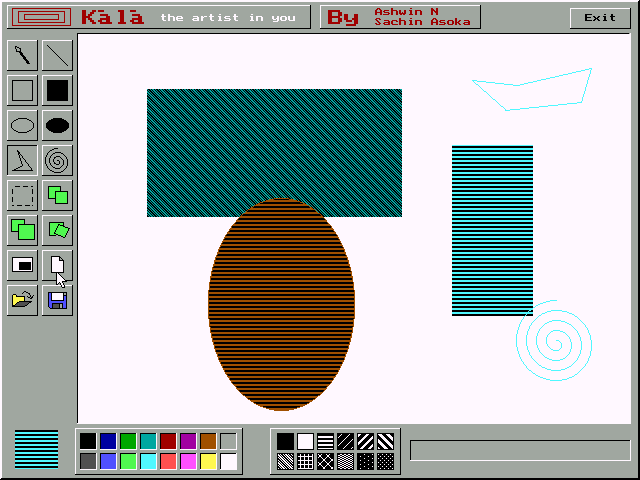Choose the hollow rectangle tool
Image resolution: width=640 pixels, height=480 pixels.
coord(22,91)
